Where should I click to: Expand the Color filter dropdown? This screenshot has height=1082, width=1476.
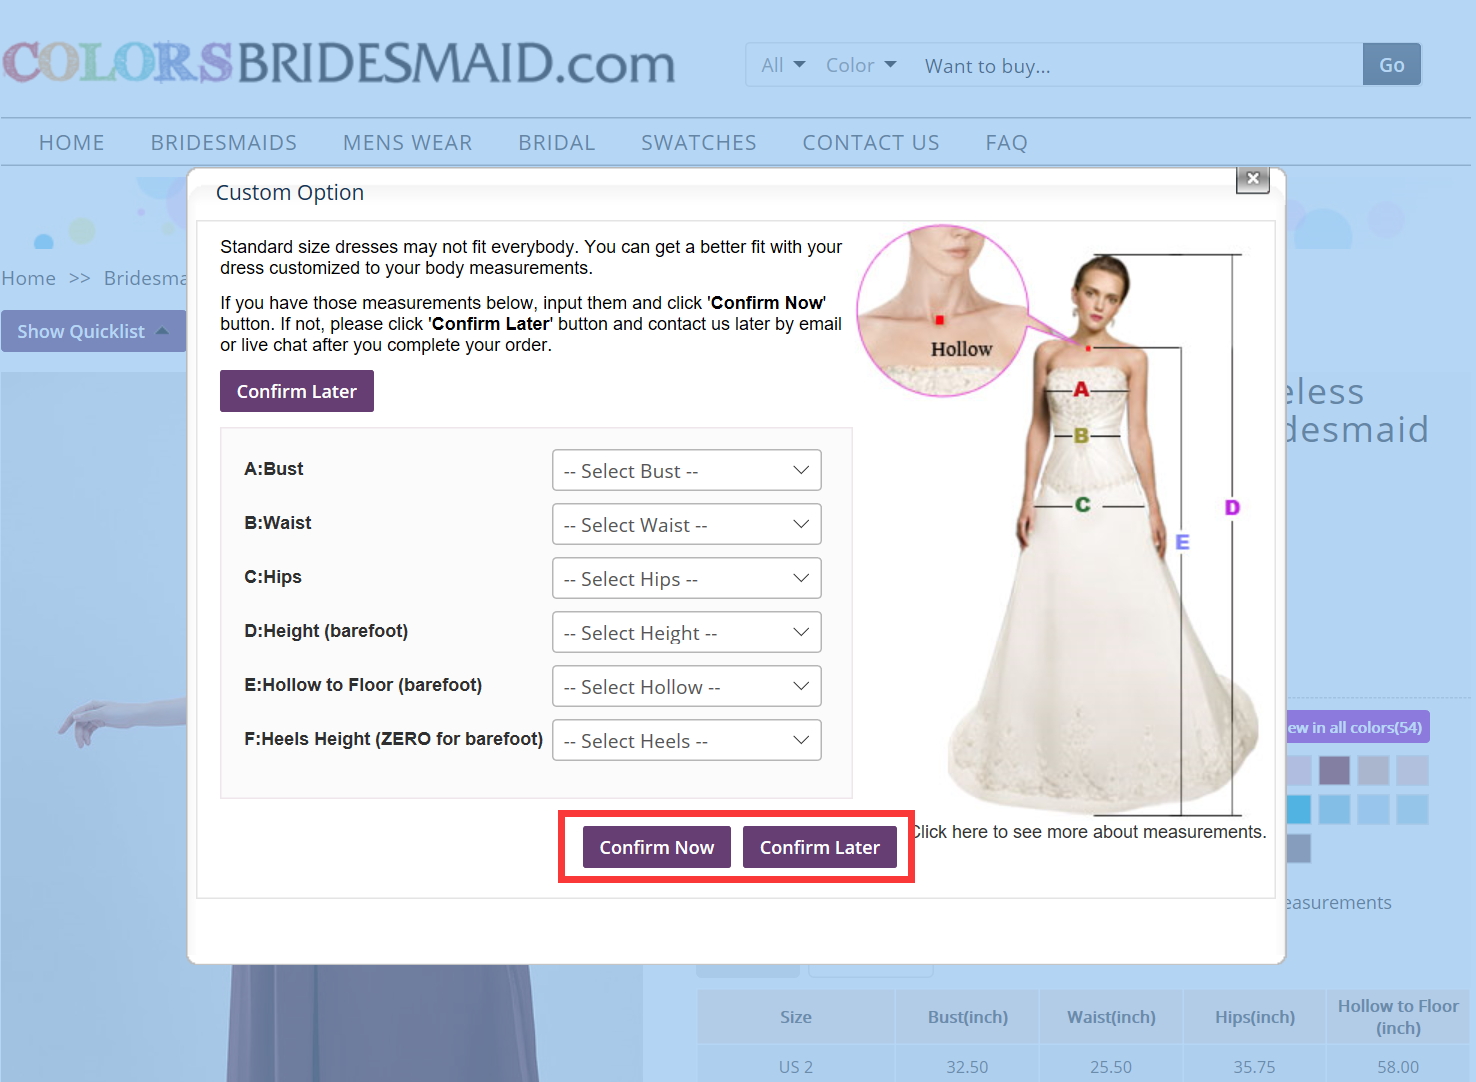coord(860,65)
